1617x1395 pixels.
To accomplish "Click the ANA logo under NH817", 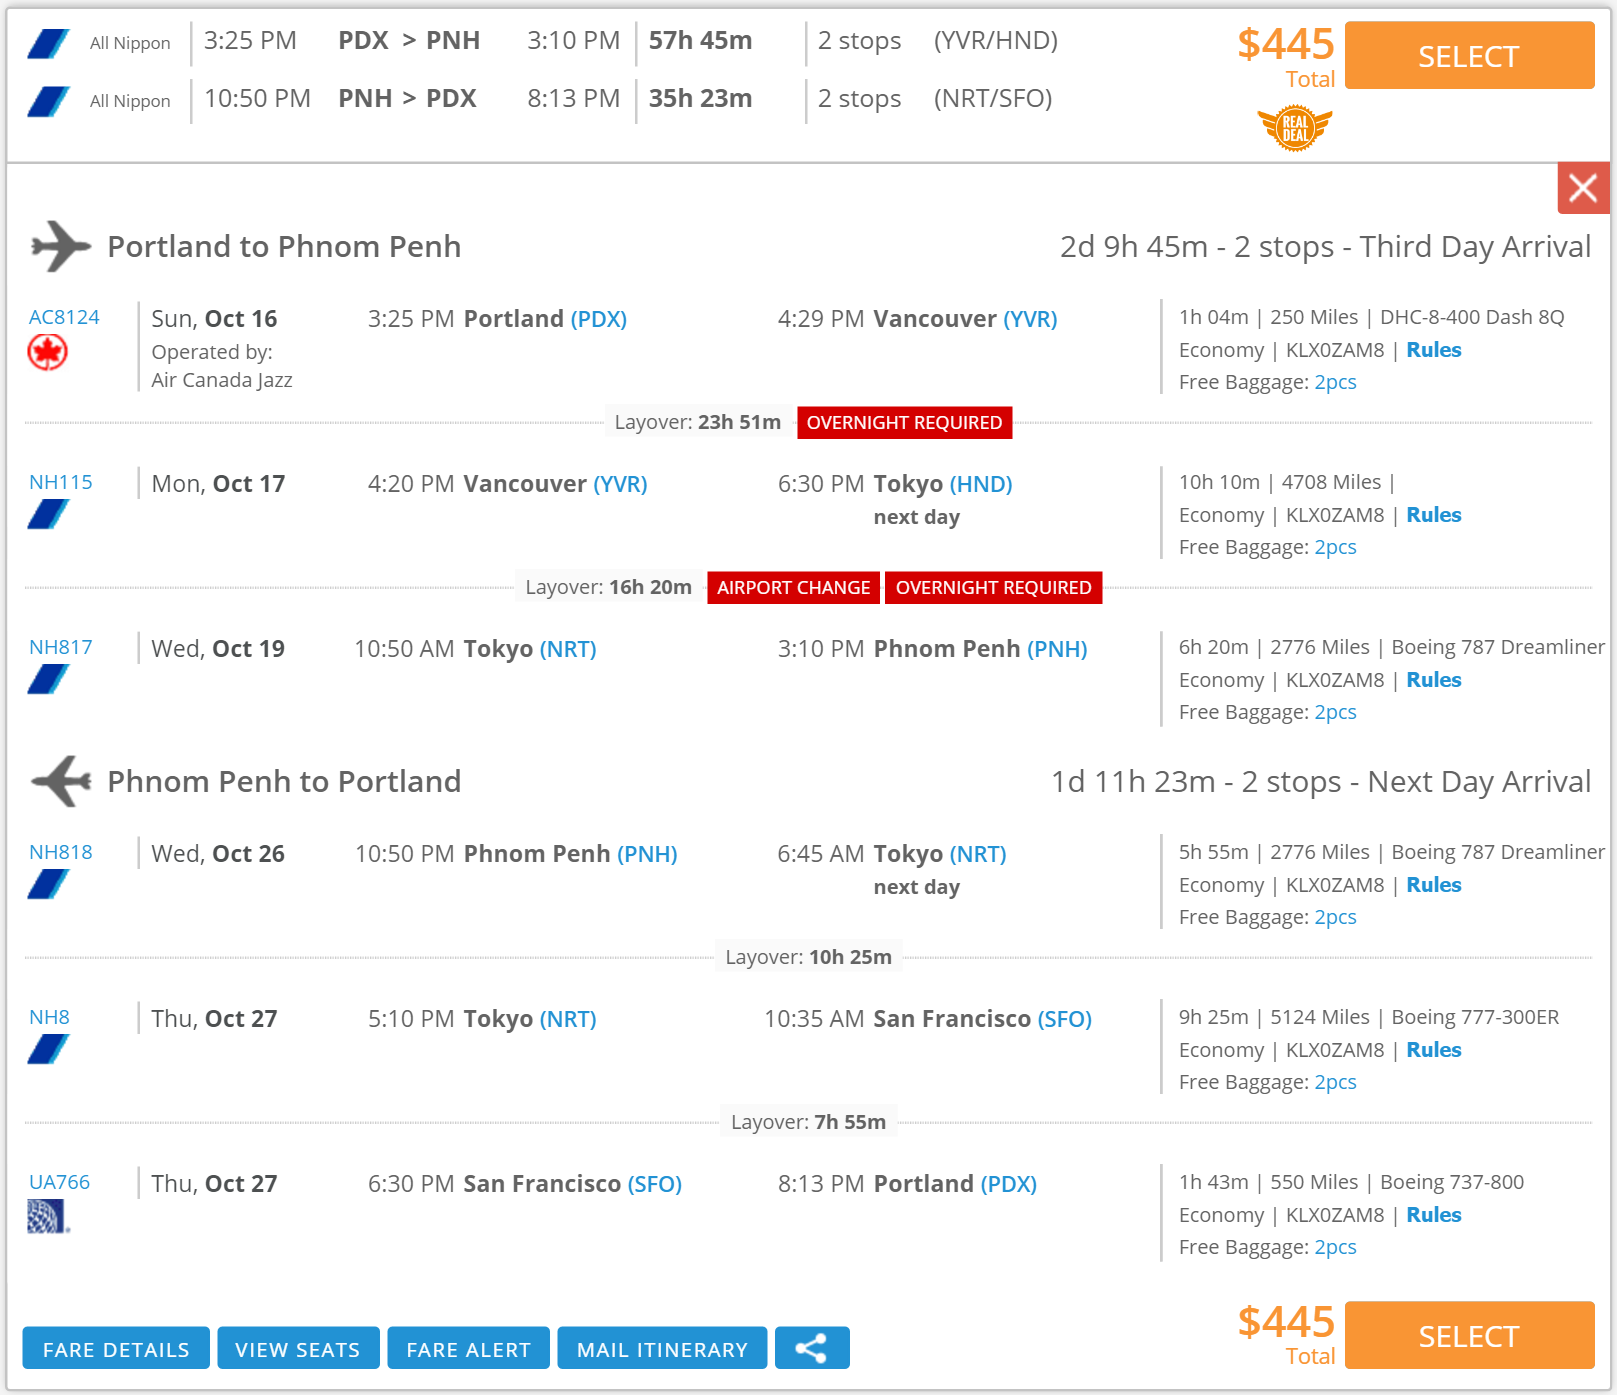I will [48, 679].
